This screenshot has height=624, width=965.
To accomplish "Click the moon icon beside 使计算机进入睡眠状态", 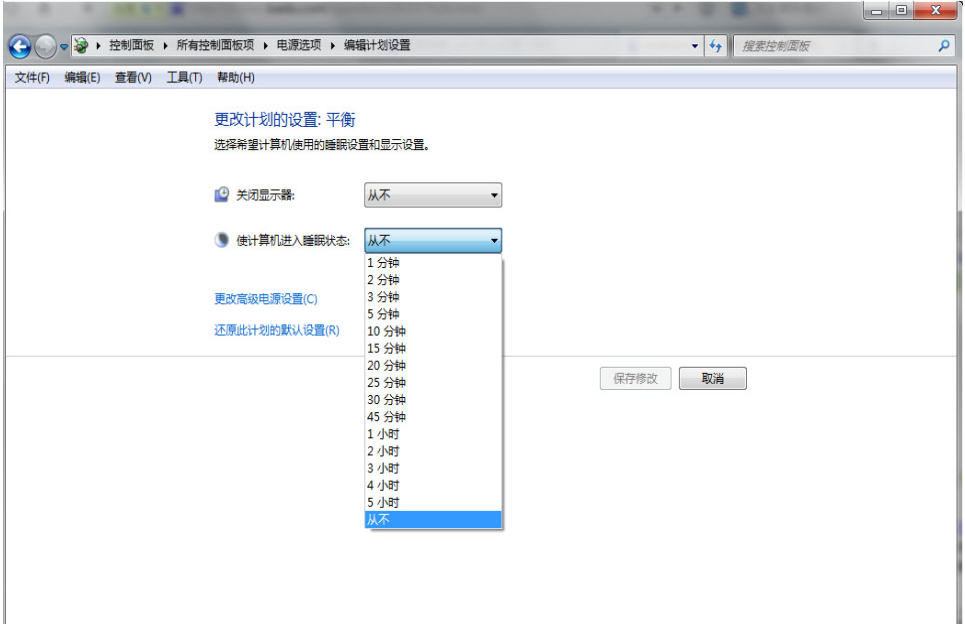I will [220, 239].
